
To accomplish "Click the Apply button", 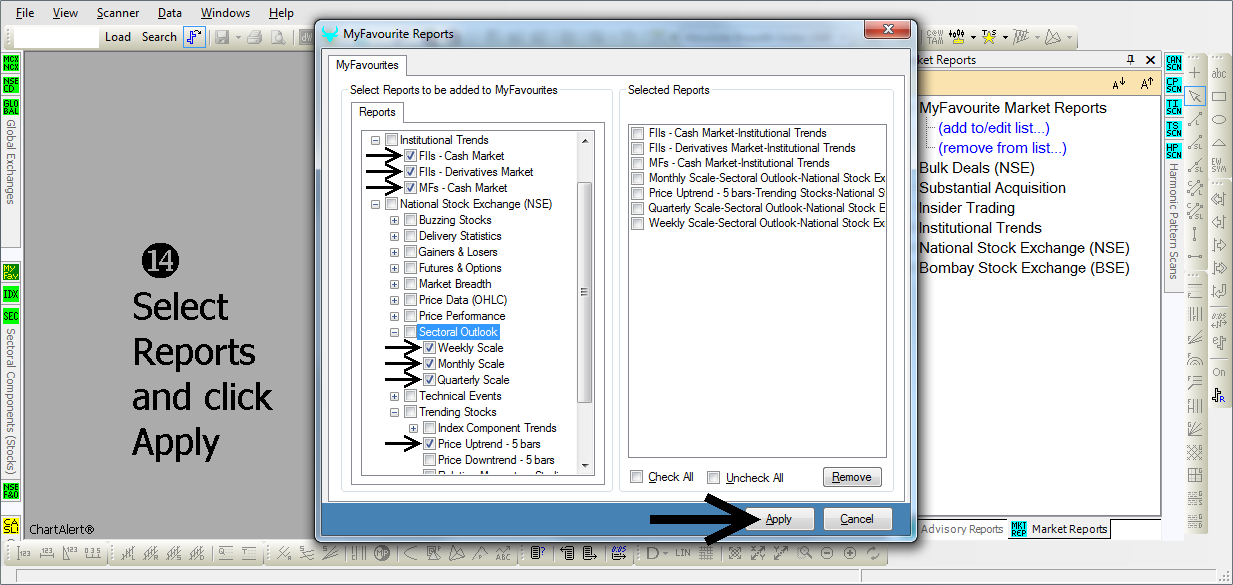I will click(779, 519).
